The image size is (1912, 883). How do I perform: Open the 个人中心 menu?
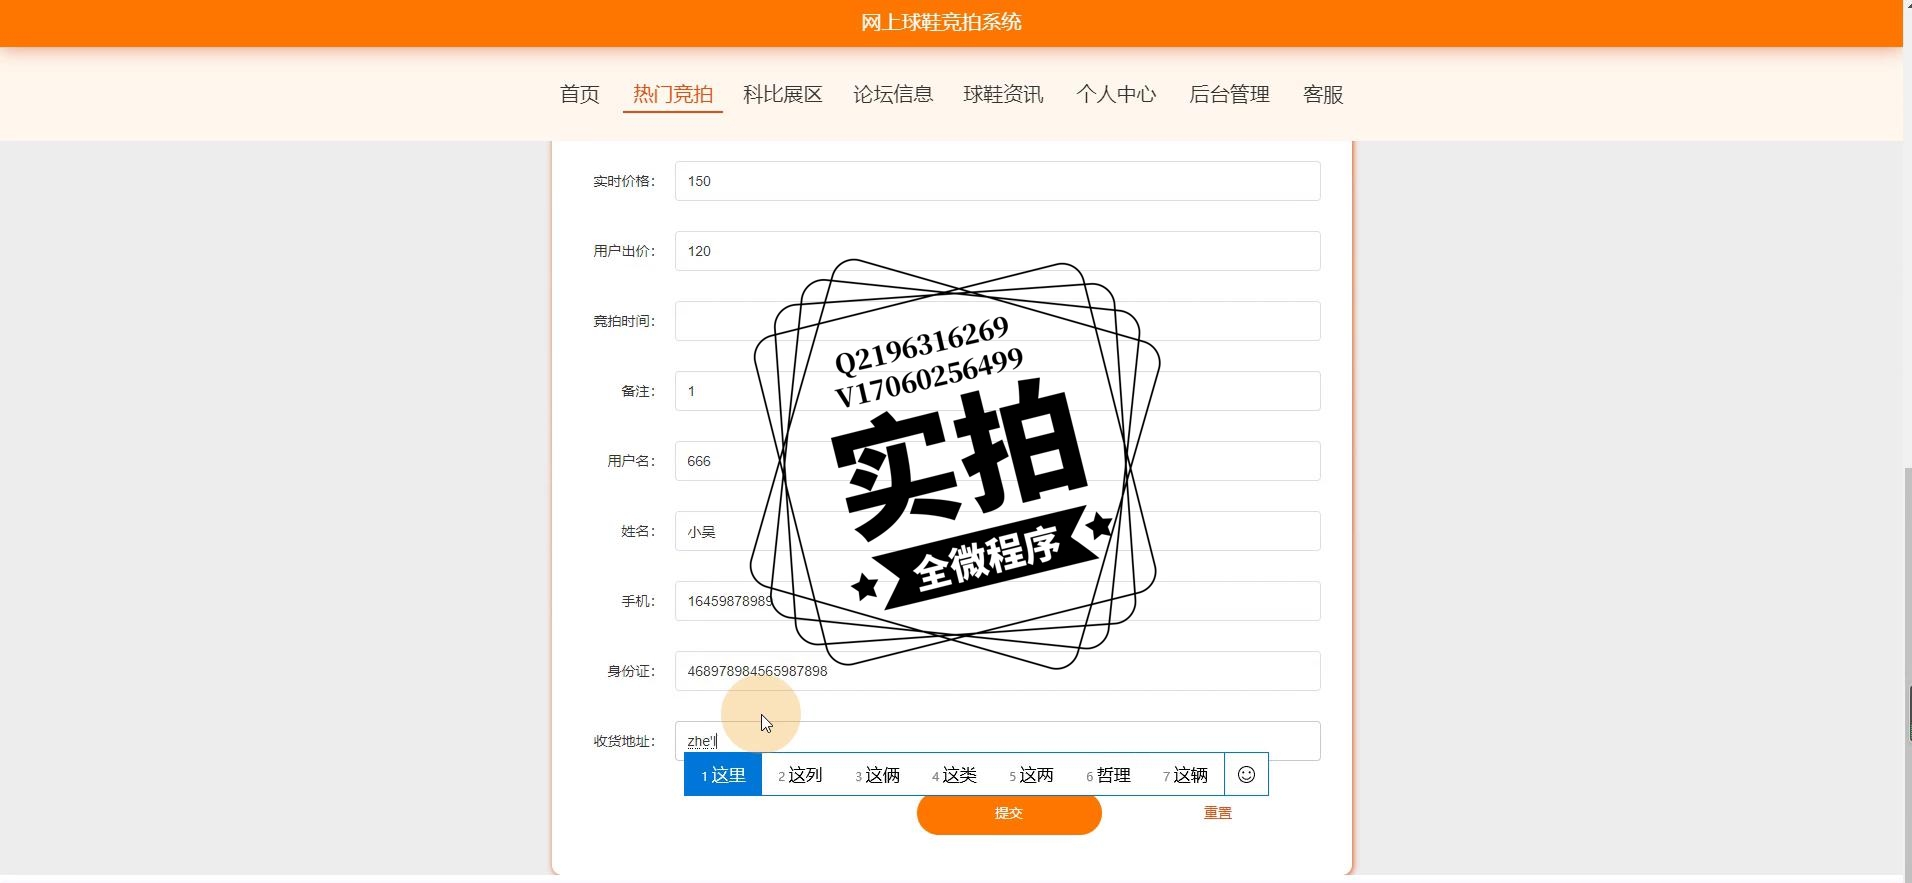click(1116, 94)
